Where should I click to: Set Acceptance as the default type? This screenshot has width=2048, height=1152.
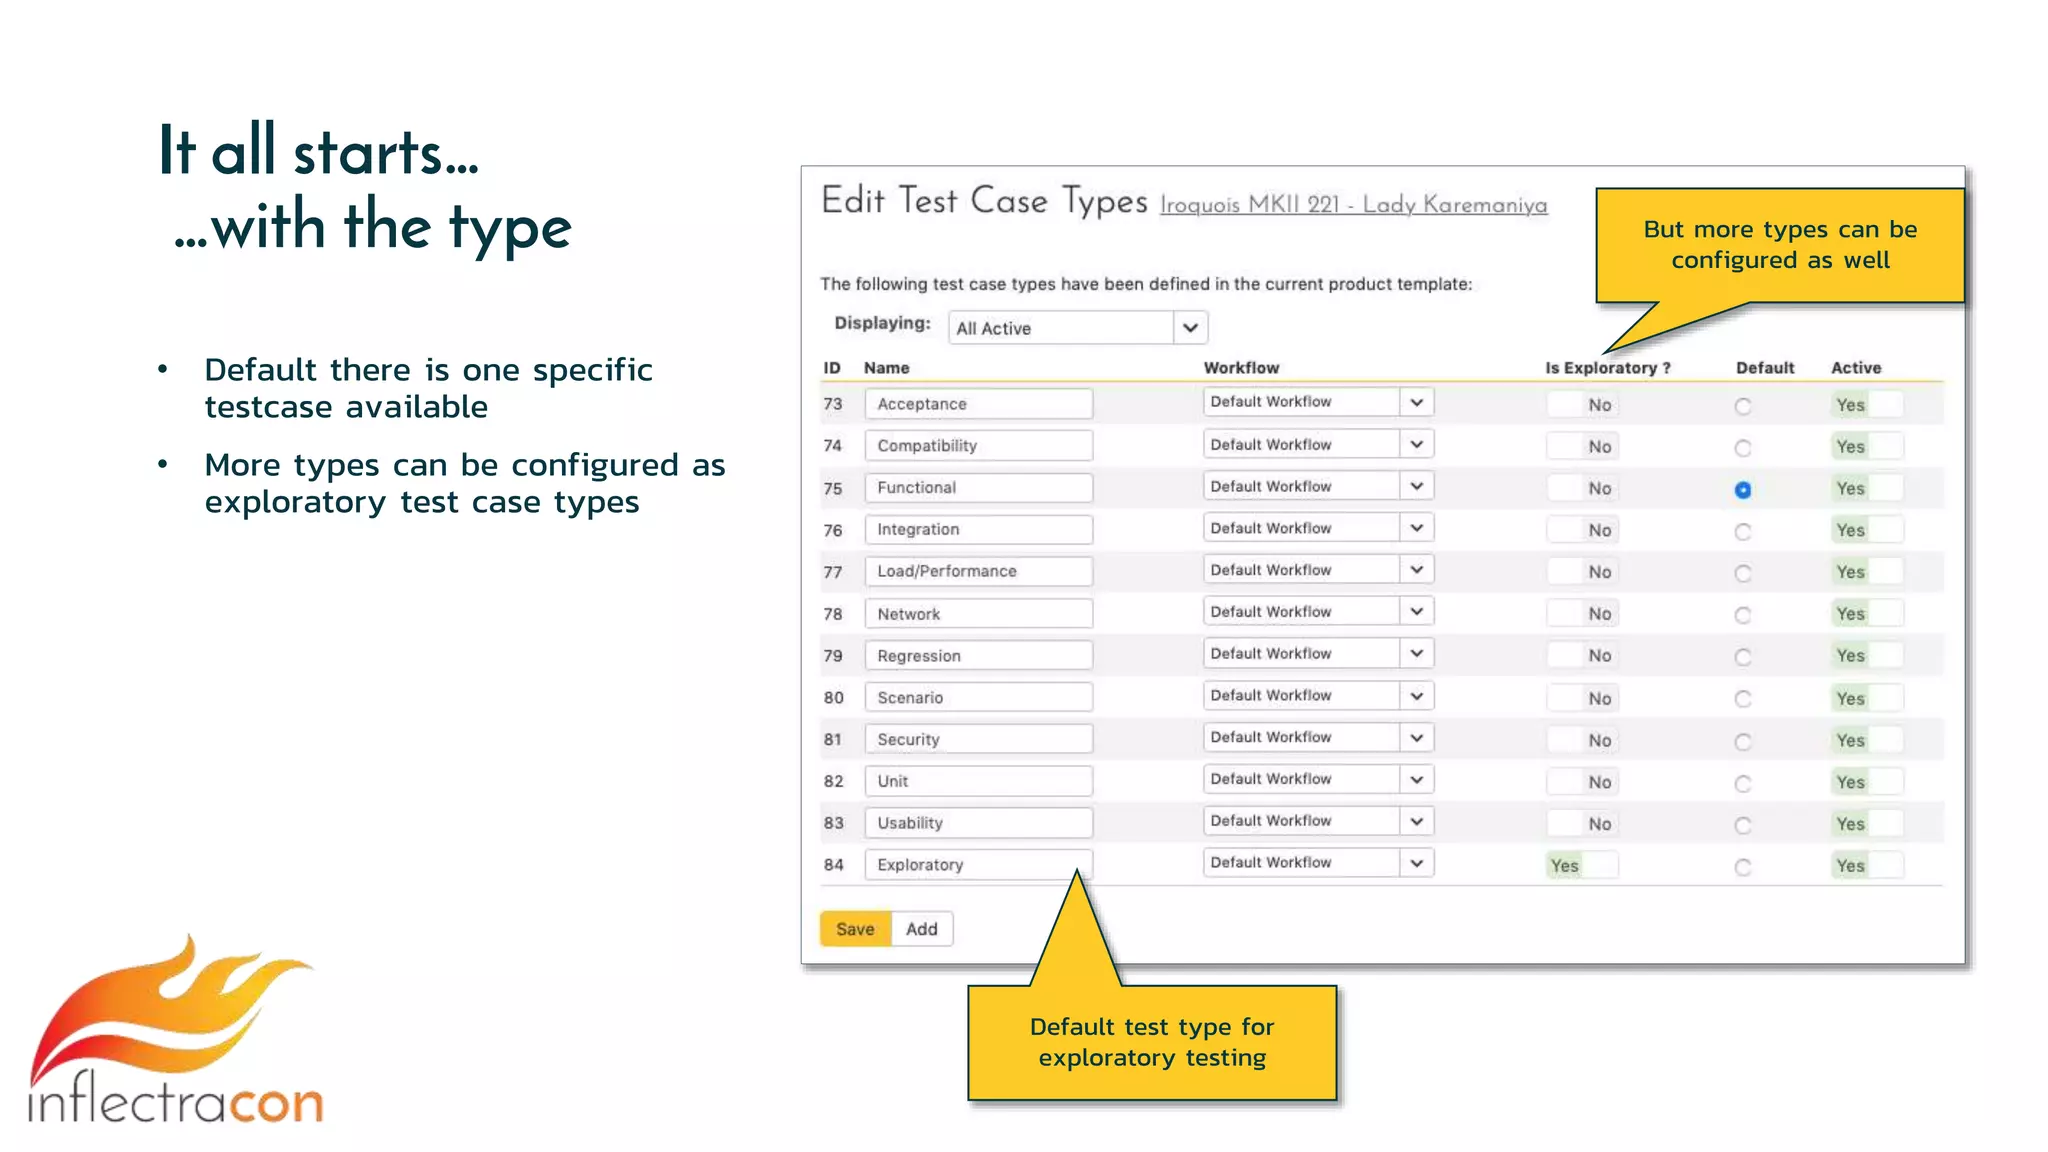click(1743, 406)
